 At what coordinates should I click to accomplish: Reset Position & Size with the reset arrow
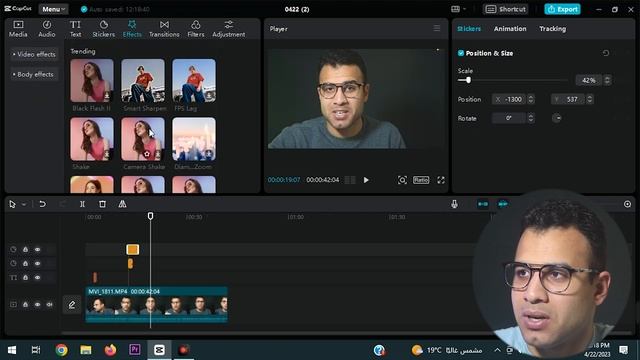coord(606,53)
